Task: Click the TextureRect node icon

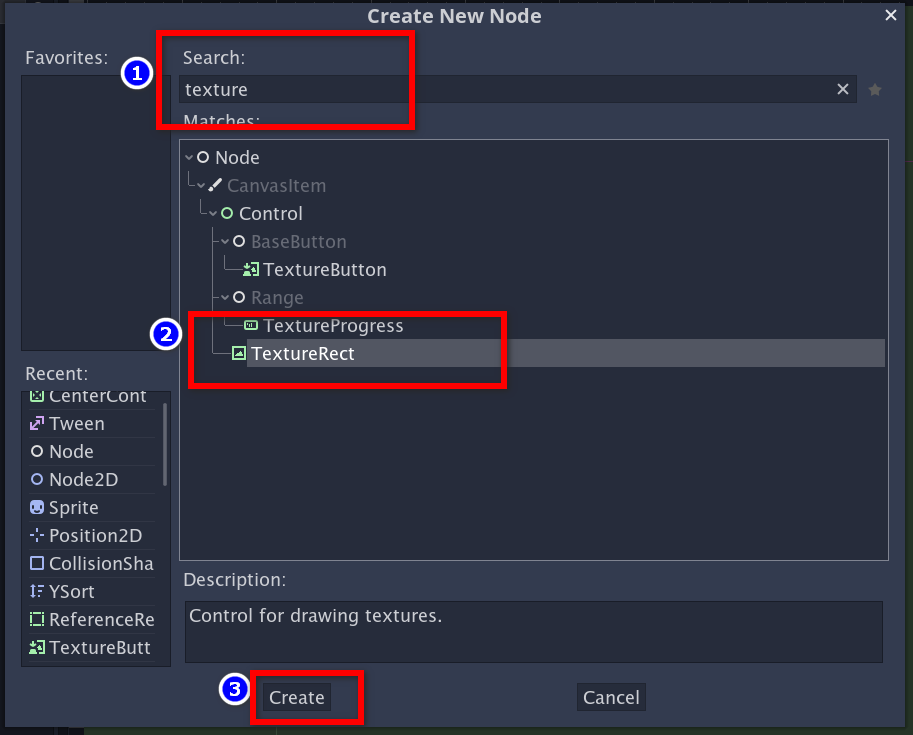Action: pos(239,353)
